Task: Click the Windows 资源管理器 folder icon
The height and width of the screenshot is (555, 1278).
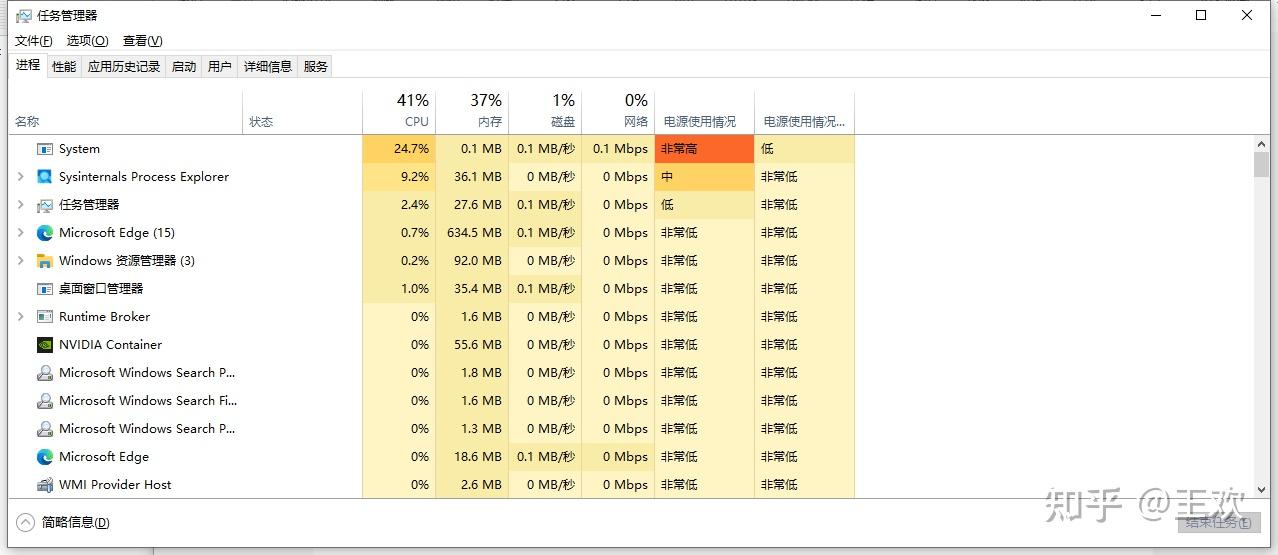Action: pyautogui.click(x=44, y=261)
